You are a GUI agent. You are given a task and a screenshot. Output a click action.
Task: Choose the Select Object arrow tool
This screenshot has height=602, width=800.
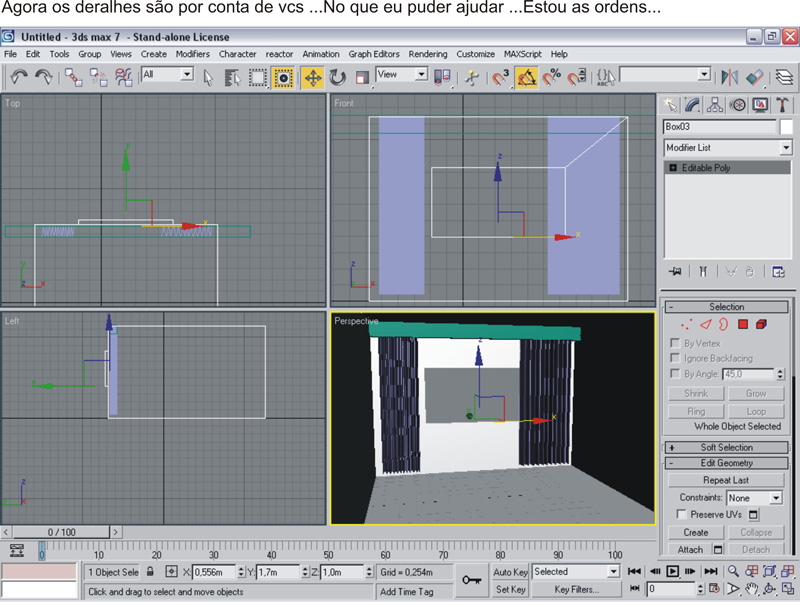(x=208, y=78)
